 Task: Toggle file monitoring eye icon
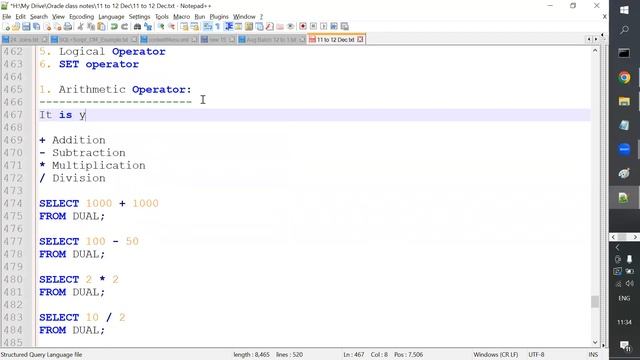(291, 27)
